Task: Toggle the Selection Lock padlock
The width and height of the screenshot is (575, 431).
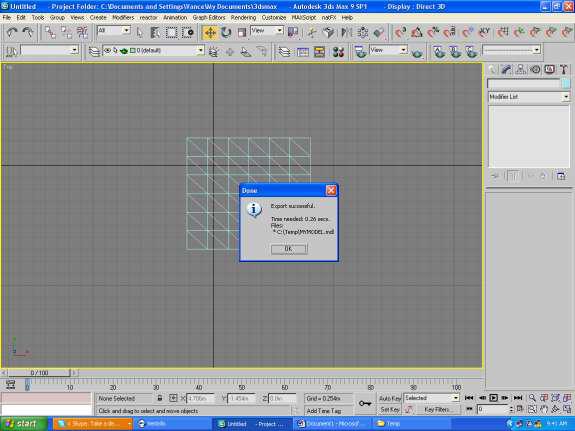Action: [160, 398]
